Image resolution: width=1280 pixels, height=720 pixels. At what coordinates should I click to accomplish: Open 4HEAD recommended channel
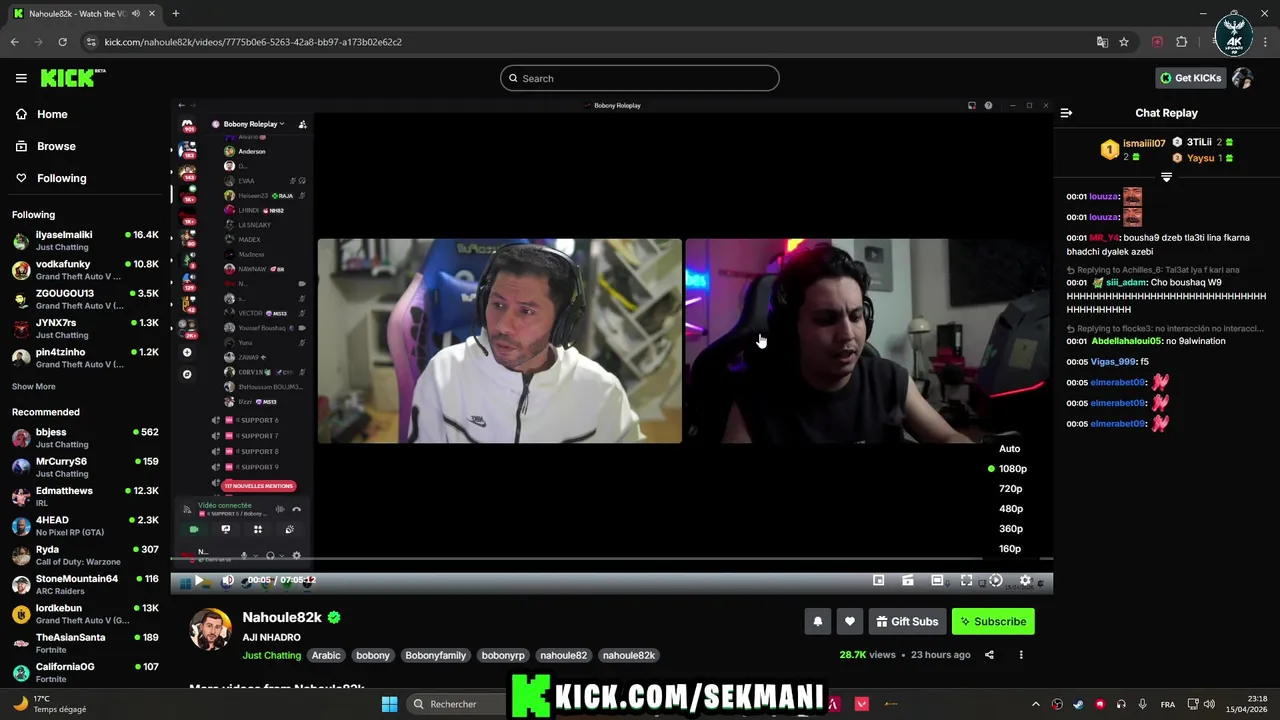[85, 526]
